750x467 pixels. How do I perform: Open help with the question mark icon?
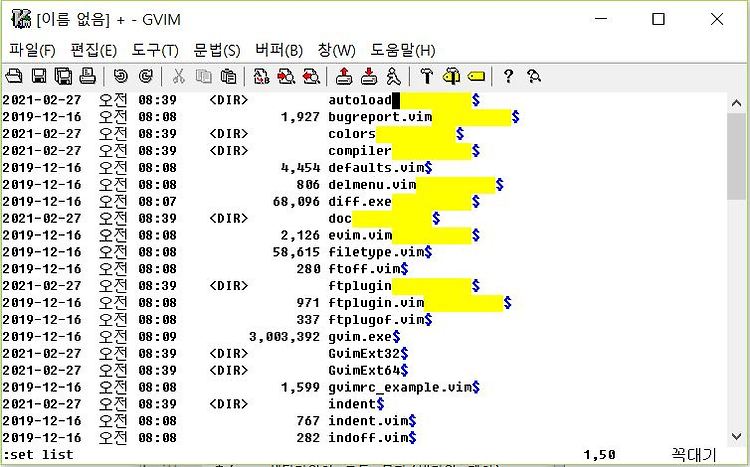click(x=508, y=76)
